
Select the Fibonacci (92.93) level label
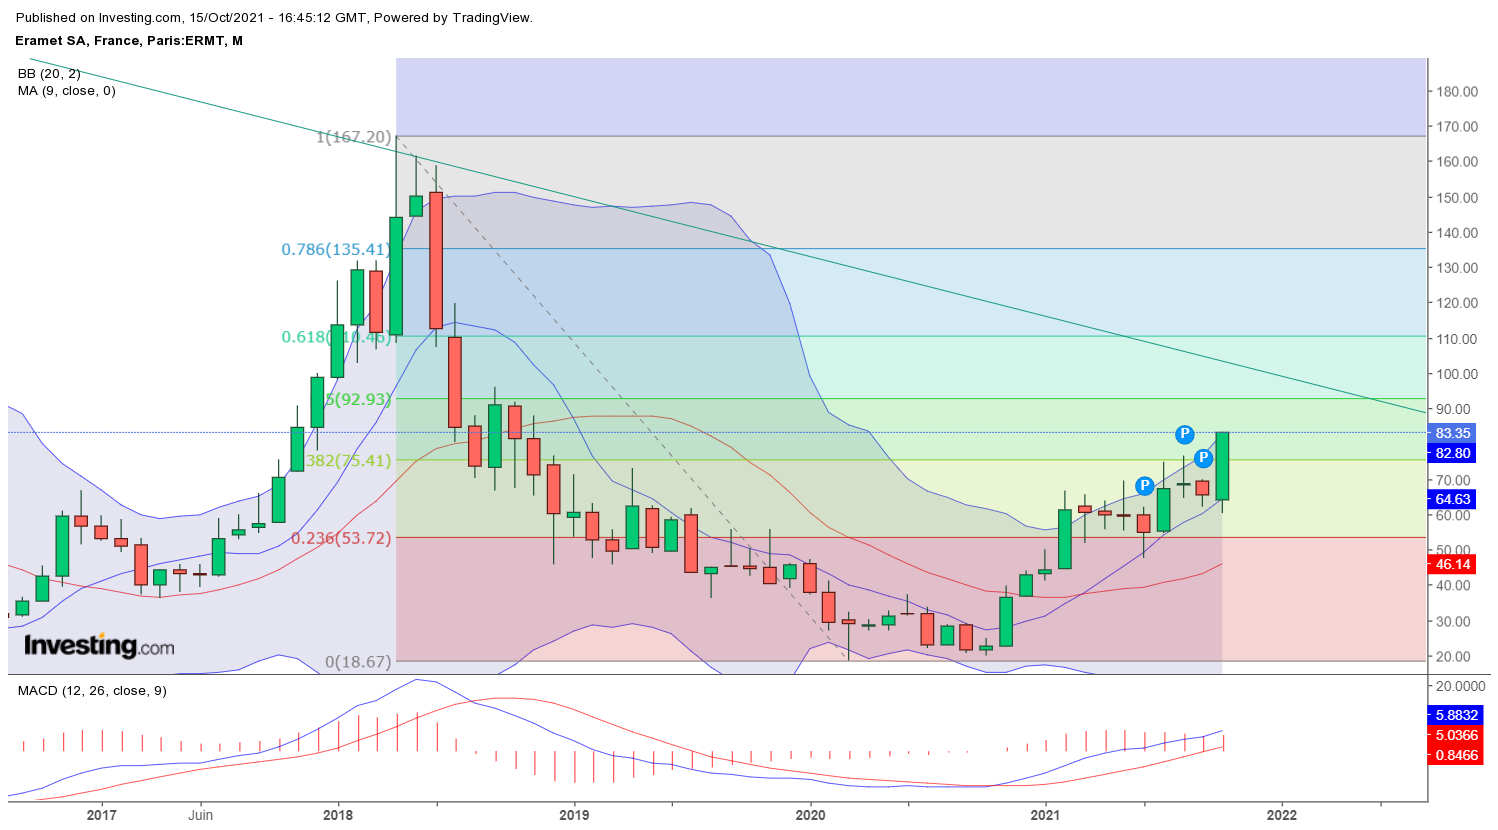pyautogui.click(x=358, y=399)
